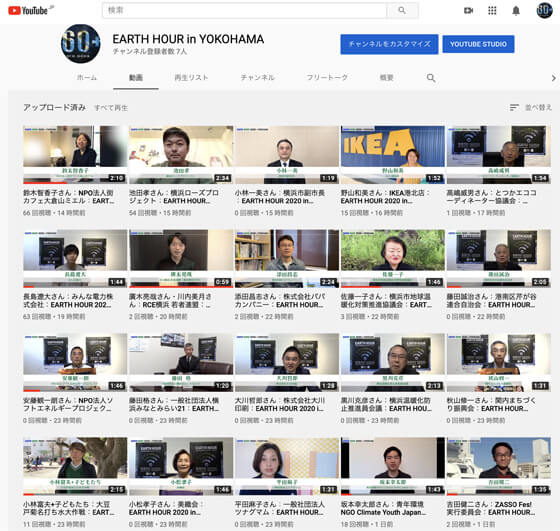Click the 54 回視聴・15 時間前 text
The height and width of the screenshot is (531, 560).
coord(160,213)
